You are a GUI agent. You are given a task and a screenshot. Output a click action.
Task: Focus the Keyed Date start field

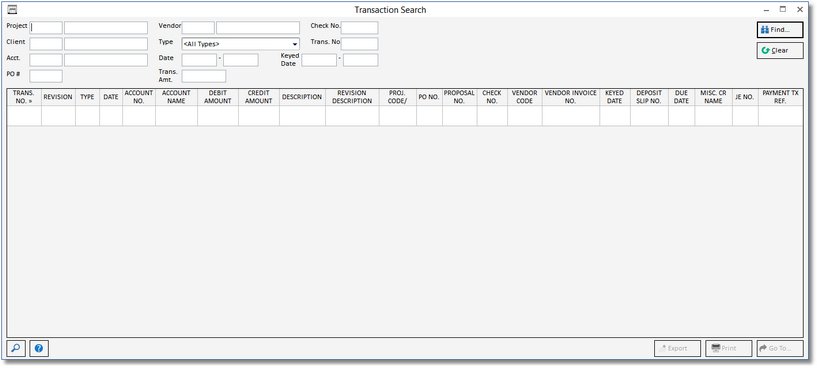(x=319, y=60)
